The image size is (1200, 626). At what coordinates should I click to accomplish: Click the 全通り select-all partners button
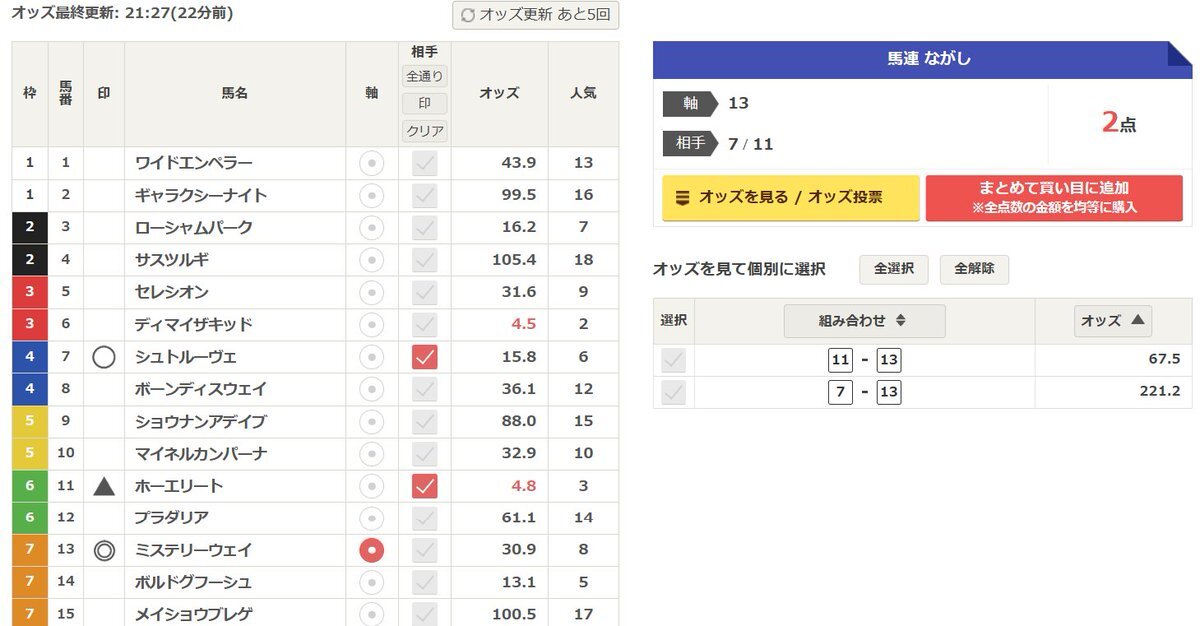point(425,76)
